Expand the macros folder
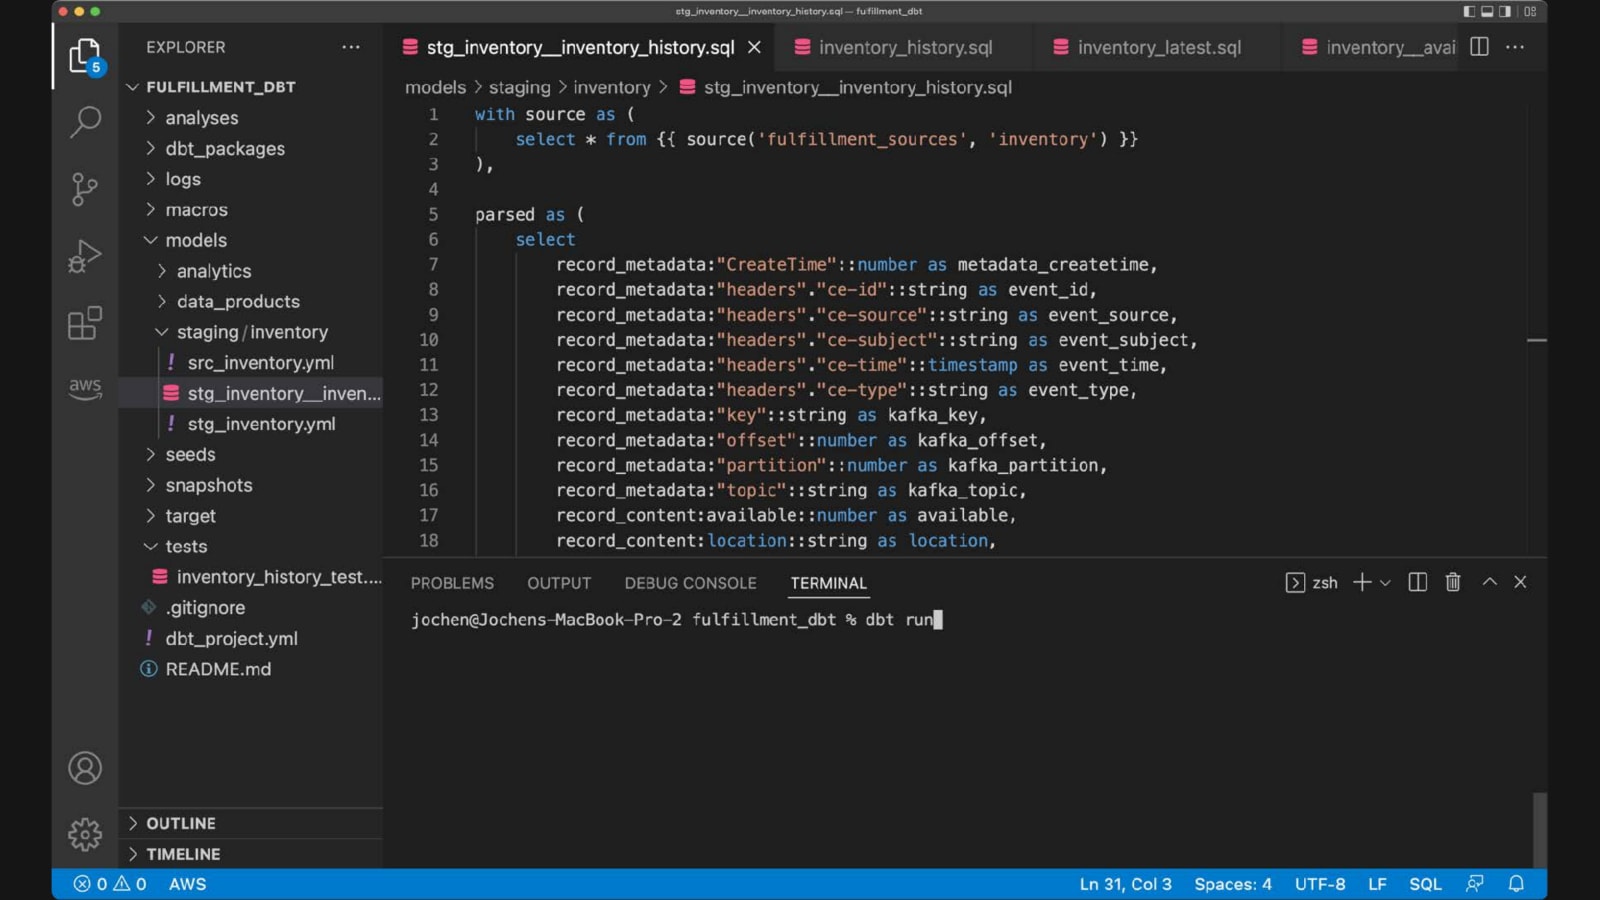Image resolution: width=1600 pixels, height=900 pixels. coord(250,210)
